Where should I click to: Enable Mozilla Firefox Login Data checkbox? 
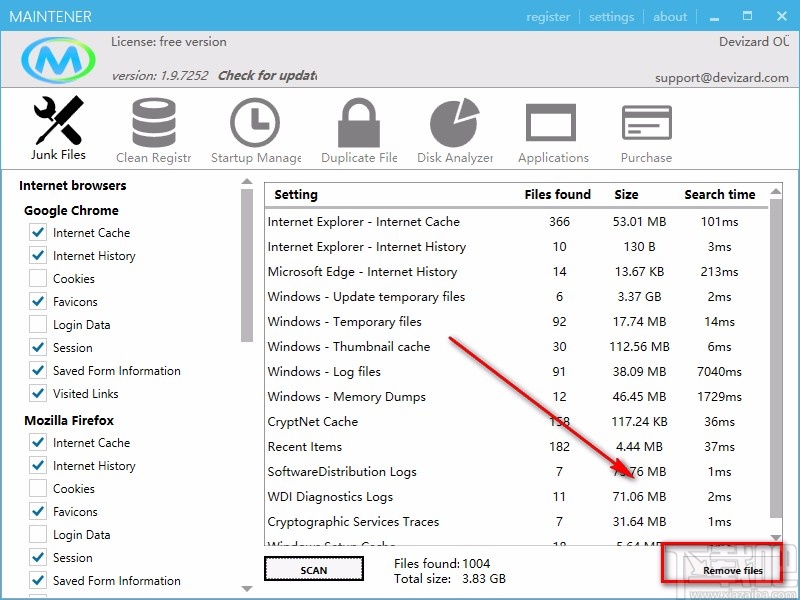(38, 534)
